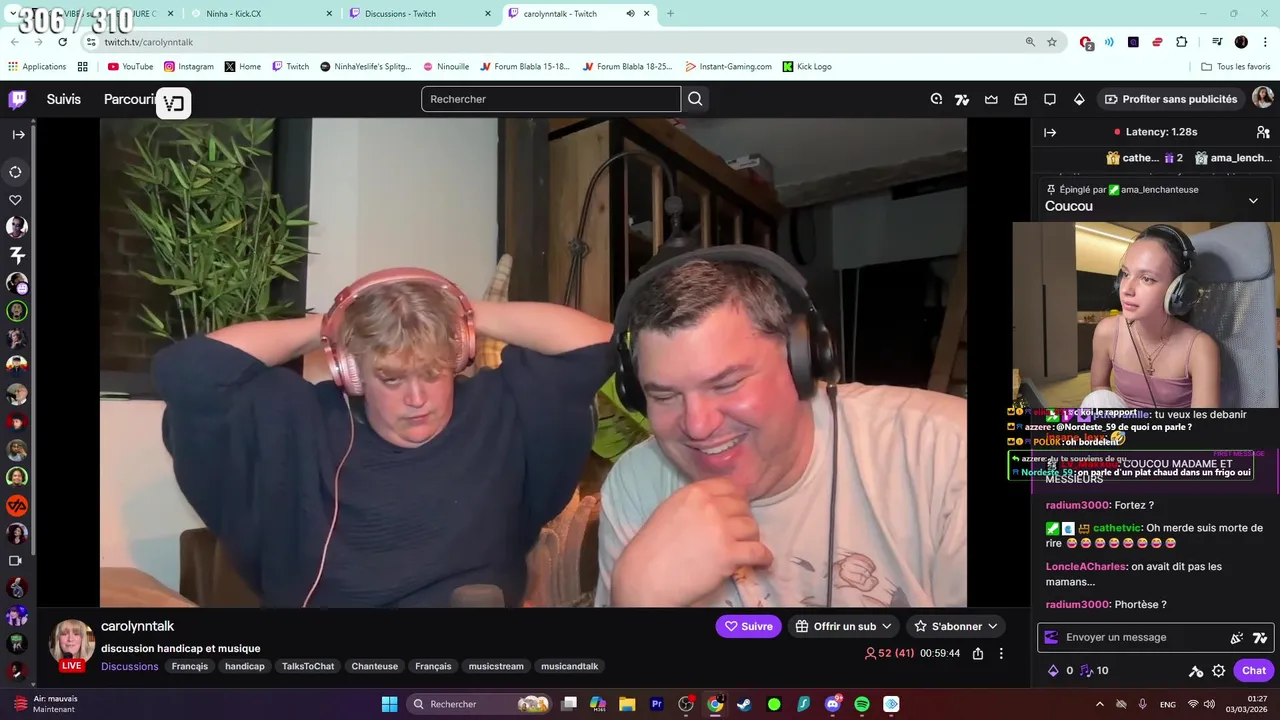The height and width of the screenshot is (720, 1280).
Task: Reload the page with refresh button
Action: pos(62,42)
